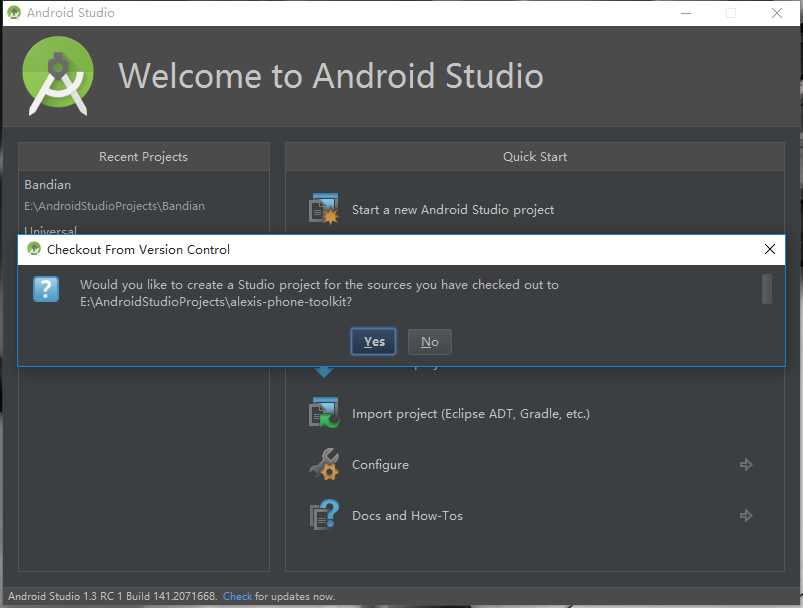Image resolution: width=803 pixels, height=608 pixels.
Task: Click the Android Studio title bar icon
Action: 14,12
